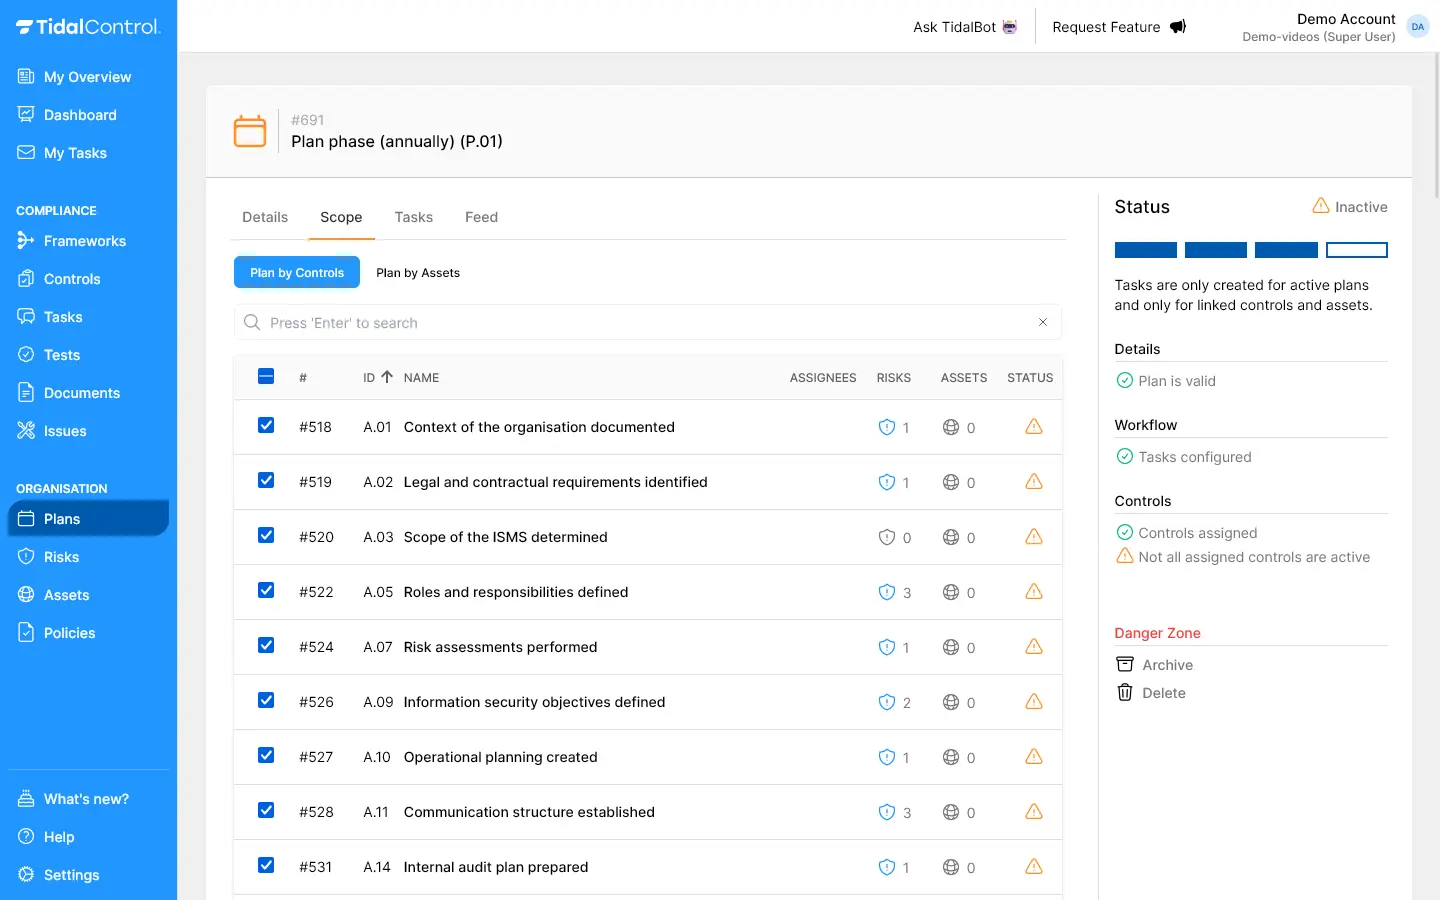Focus the 'Press Enter to search' field
Screen dimensions: 1440x900
click(640, 323)
